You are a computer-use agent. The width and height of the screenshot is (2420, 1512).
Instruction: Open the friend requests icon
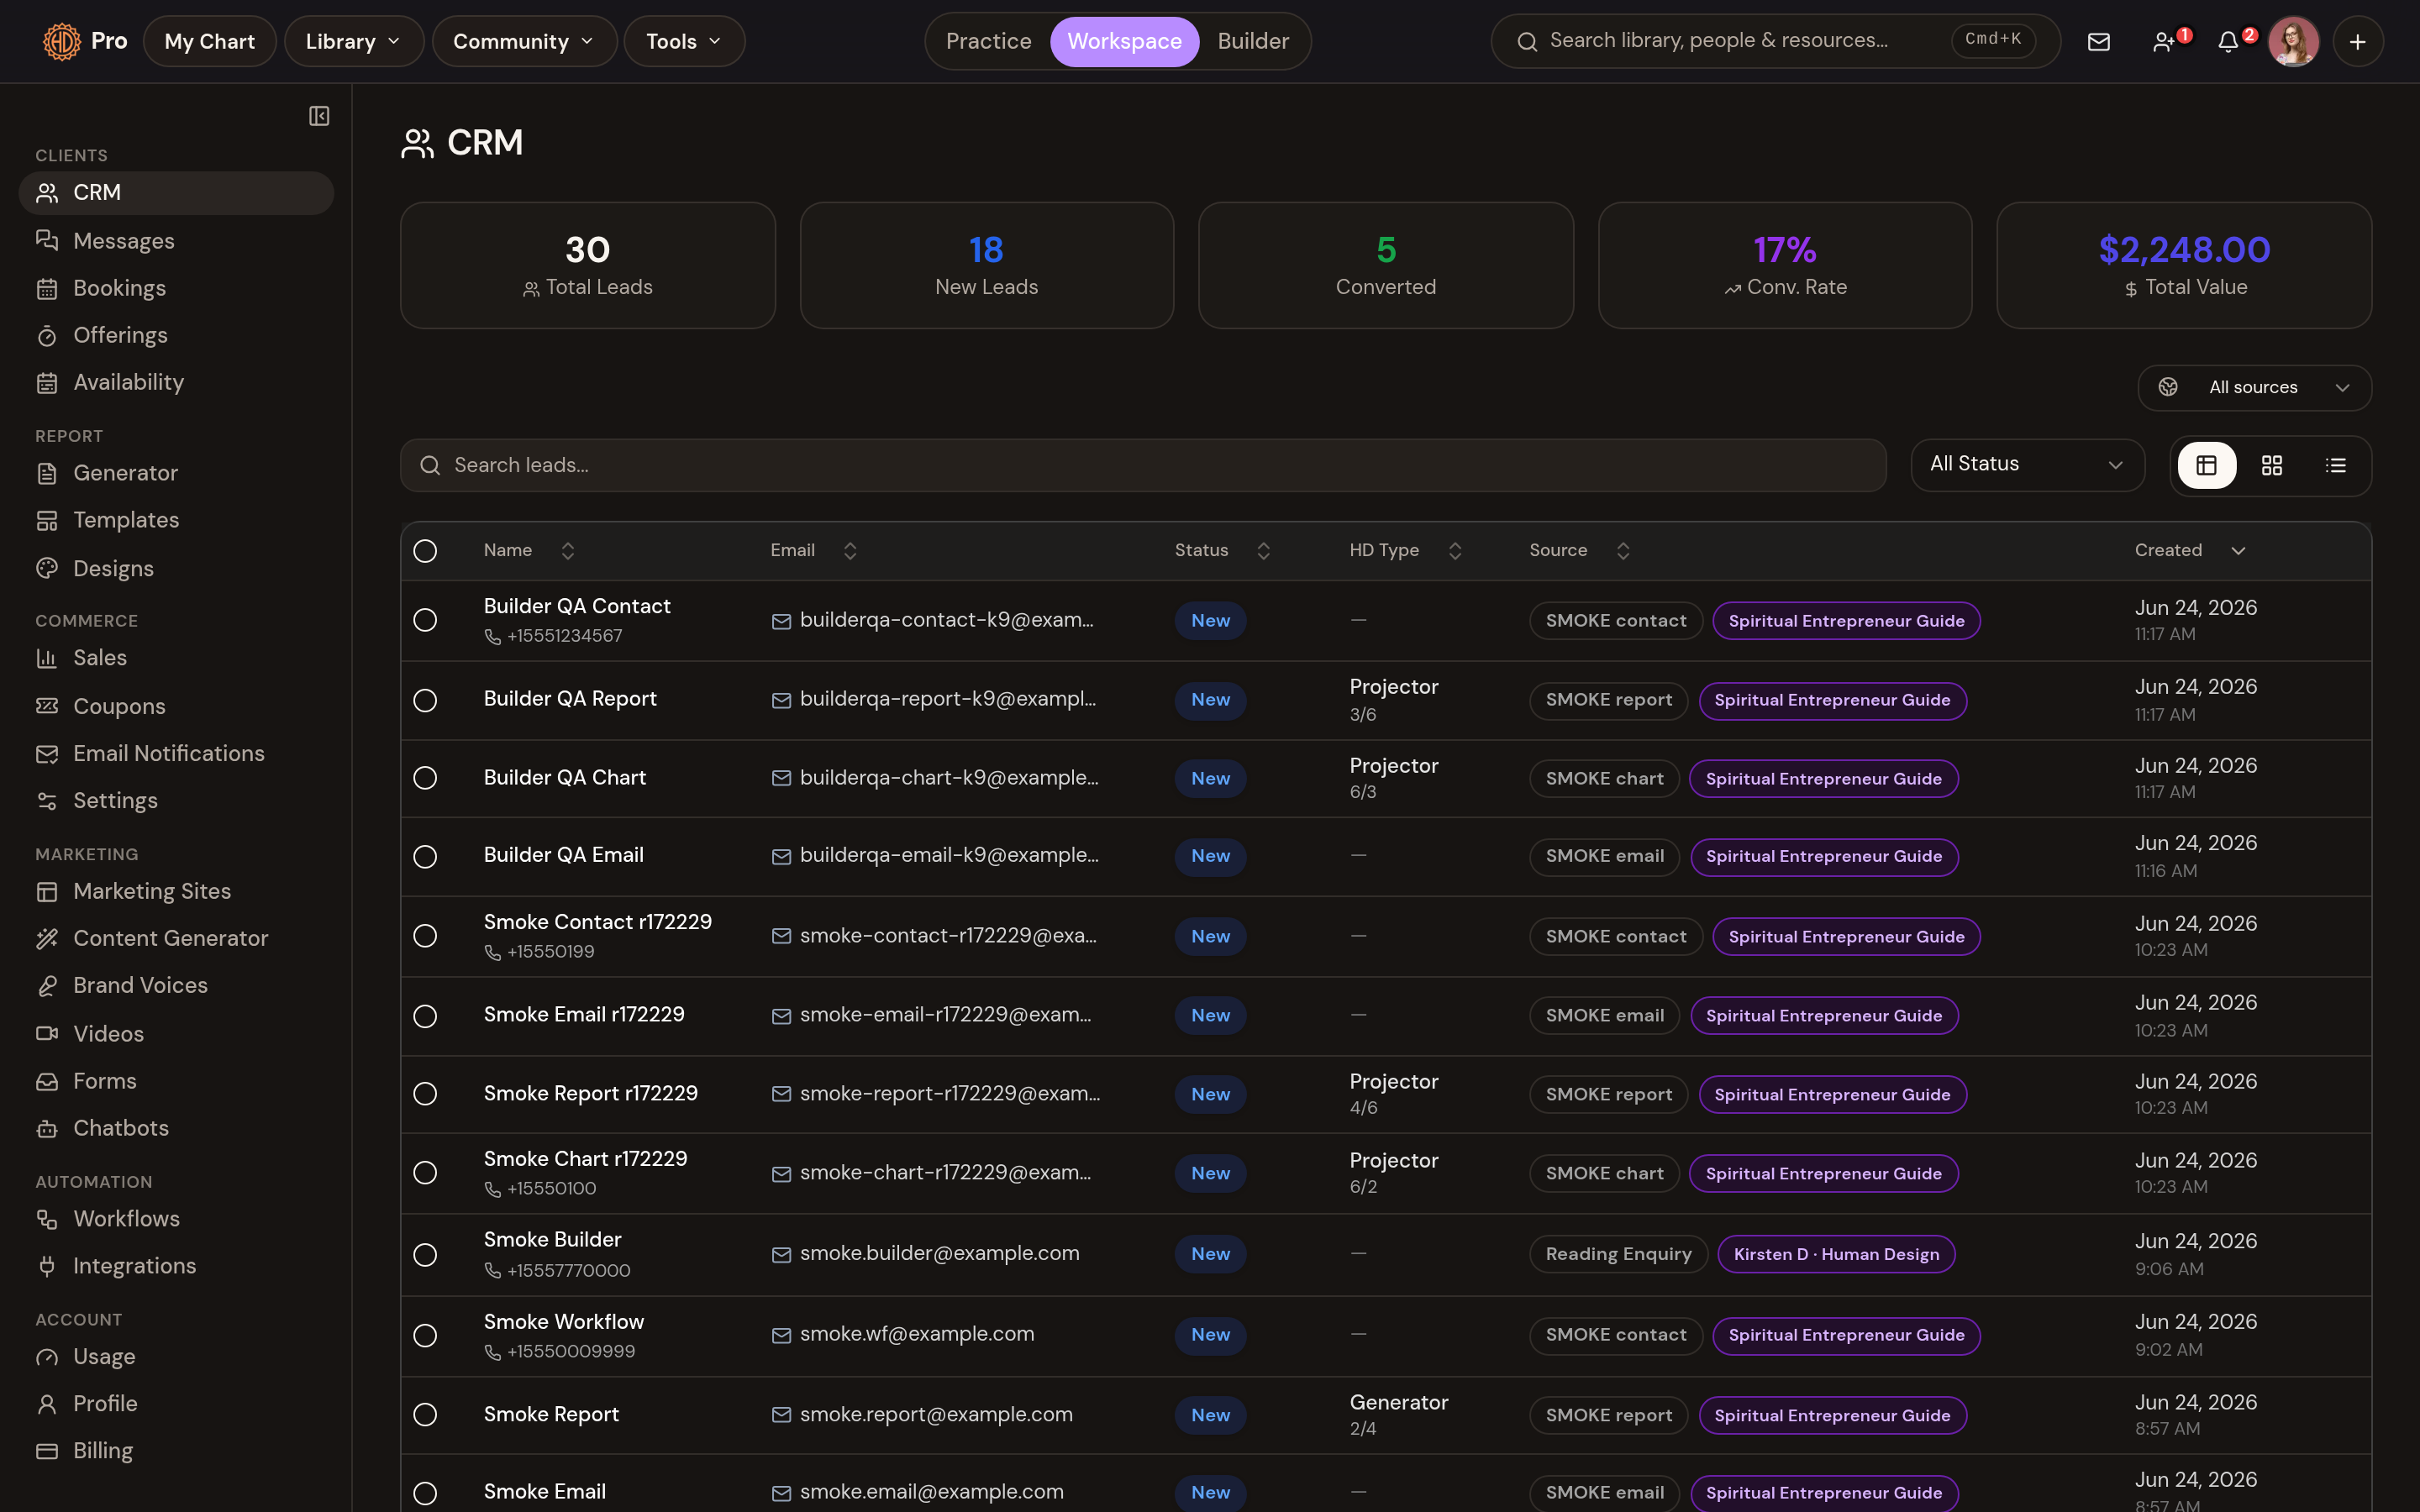(2164, 41)
